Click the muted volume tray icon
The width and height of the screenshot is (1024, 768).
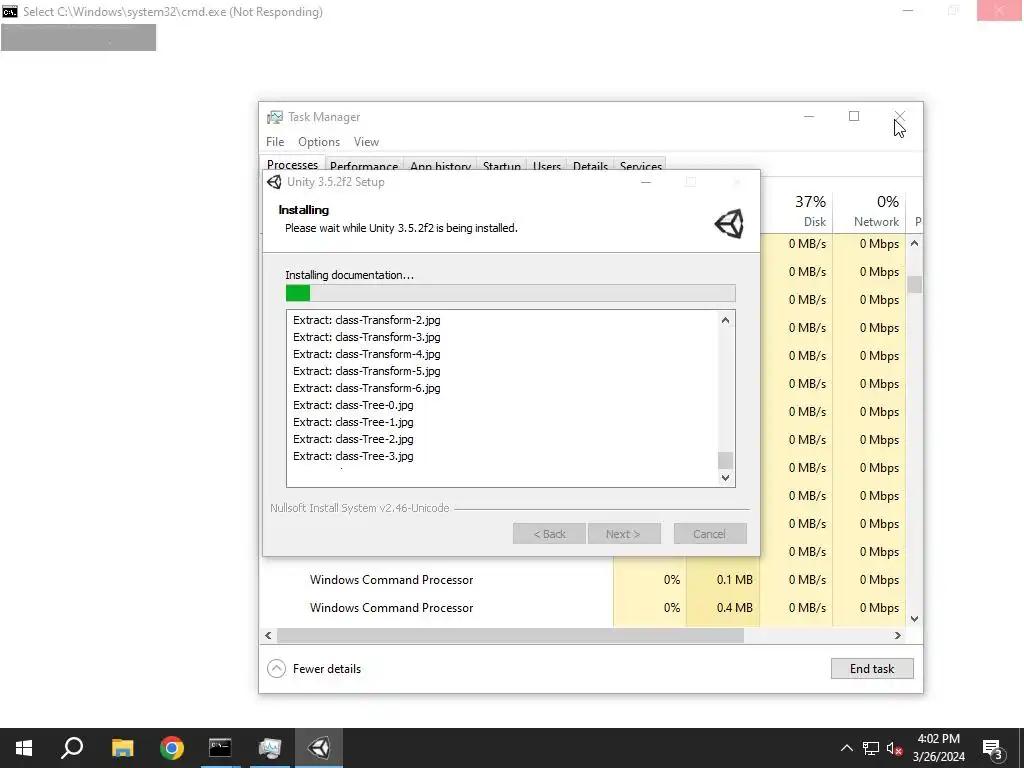895,748
